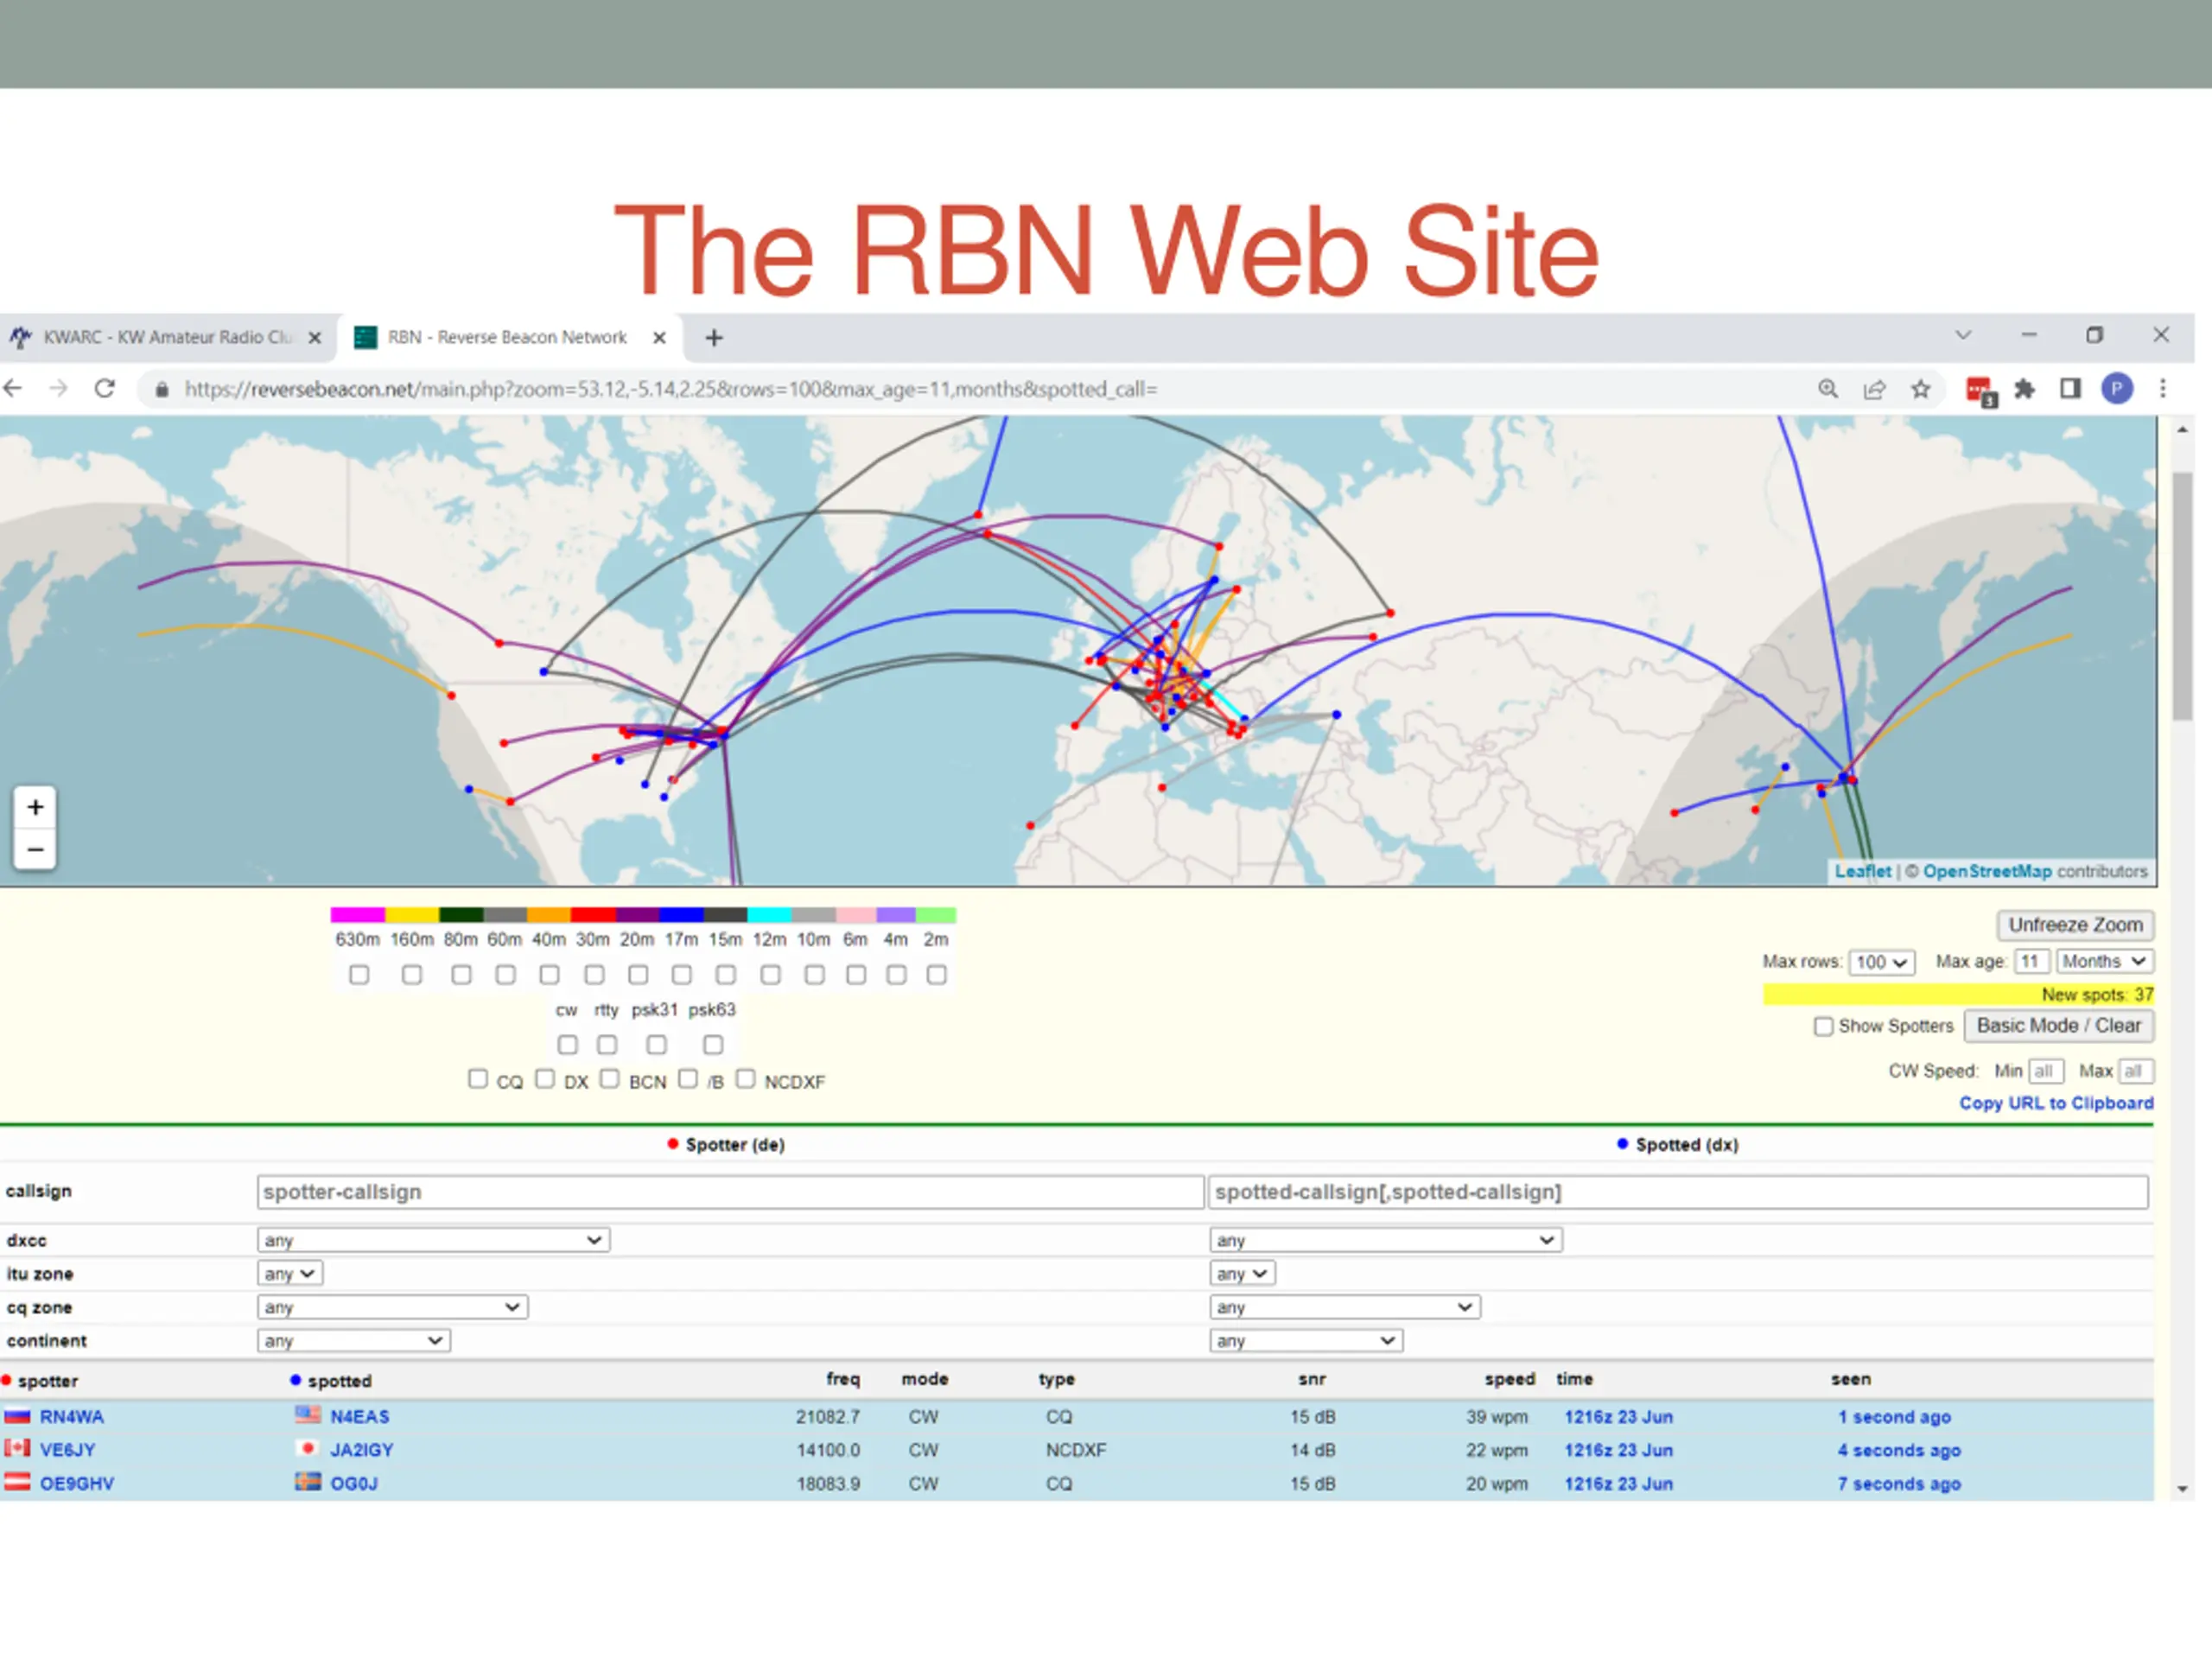
Task: Open the OpenStreetMap link
Action: 1987,871
